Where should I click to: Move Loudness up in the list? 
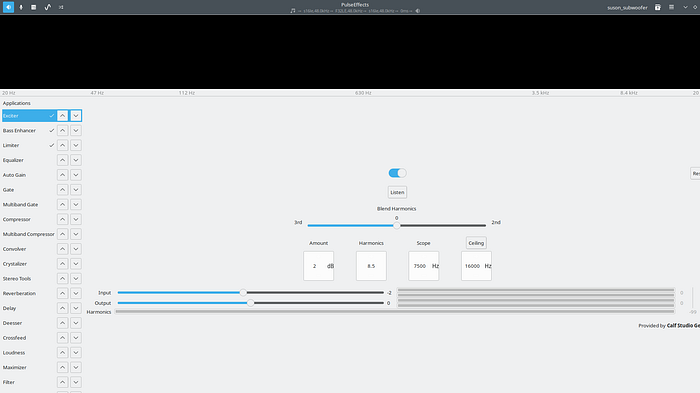coord(62,352)
